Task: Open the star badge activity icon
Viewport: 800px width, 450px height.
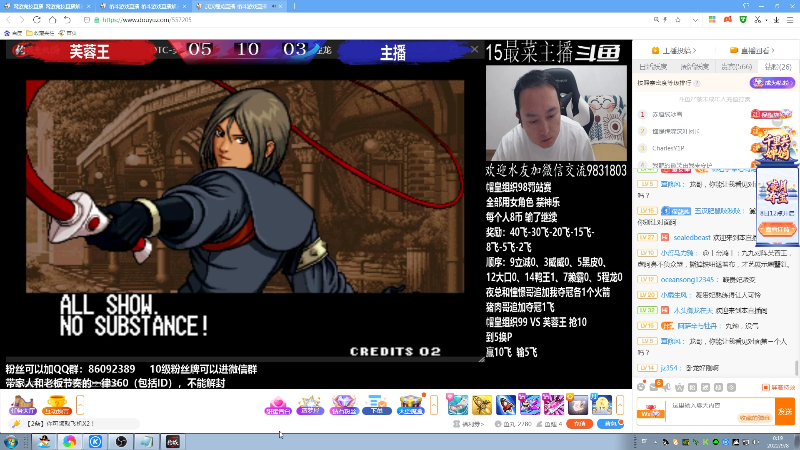Action: point(311,405)
